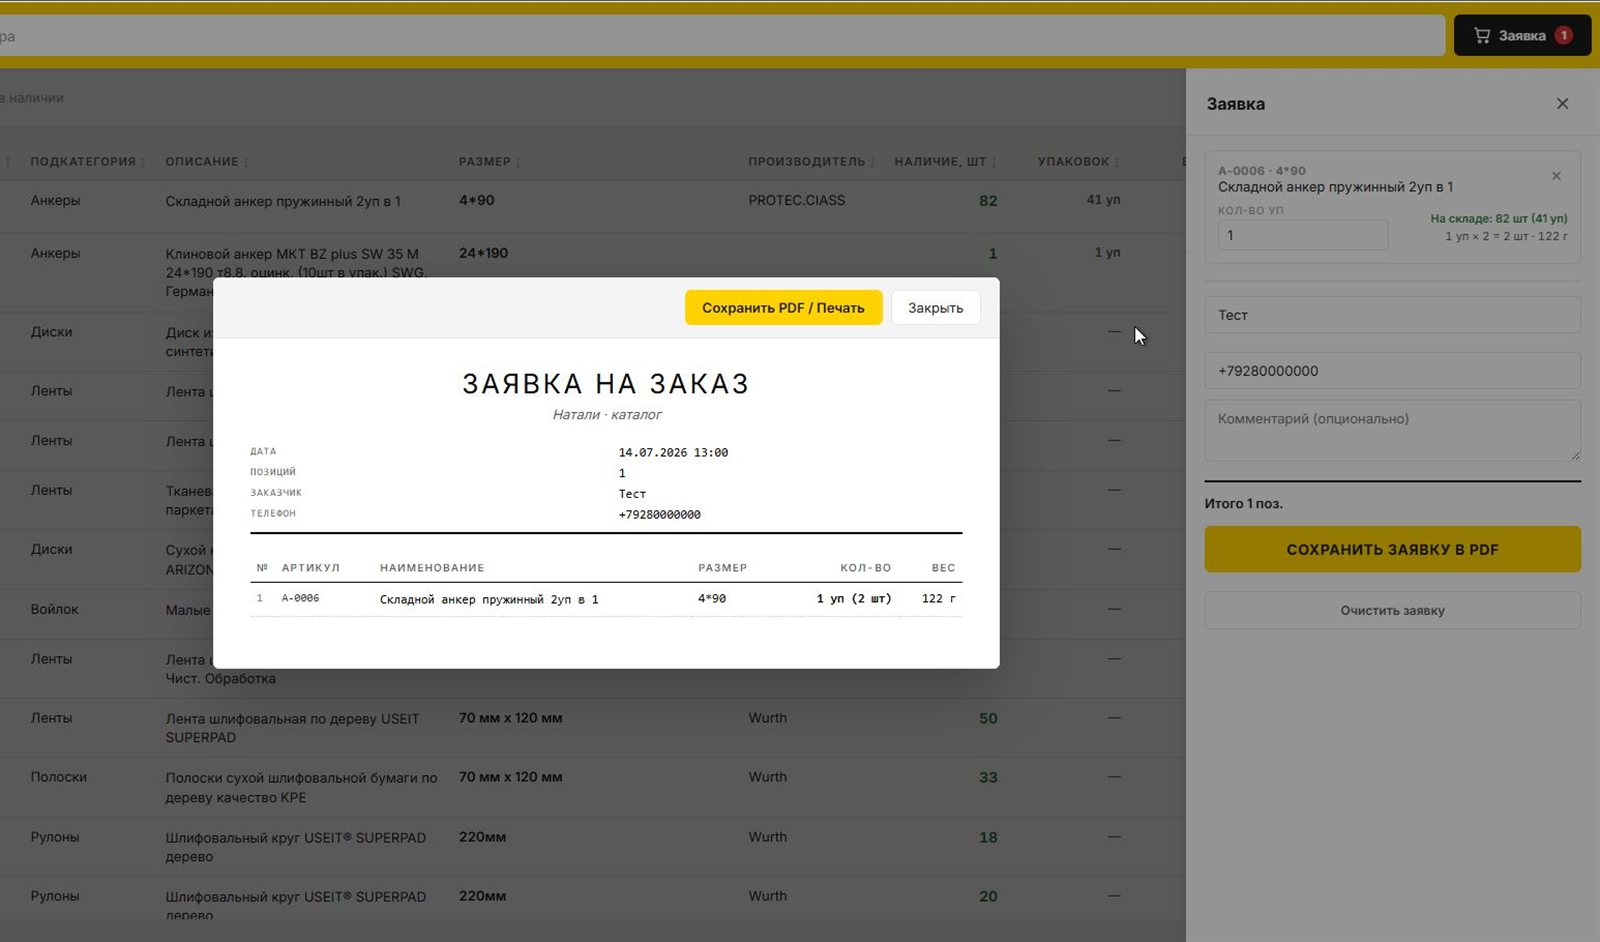The height and width of the screenshot is (942, 1600).
Task: Sort by Наличие, шт column header
Action: [944, 161]
